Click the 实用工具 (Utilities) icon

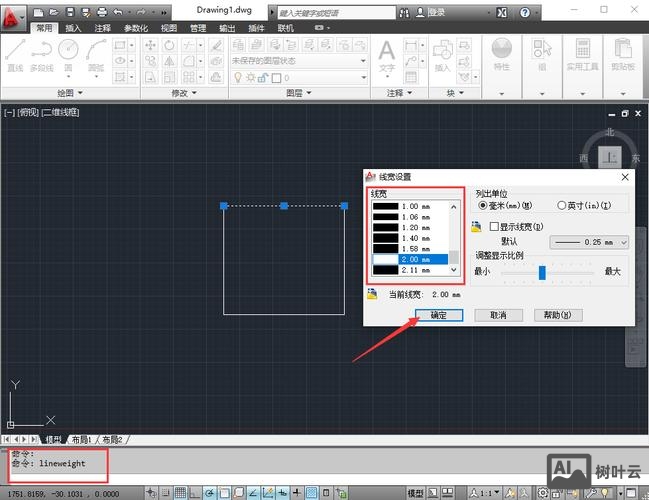[x=581, y=55]
